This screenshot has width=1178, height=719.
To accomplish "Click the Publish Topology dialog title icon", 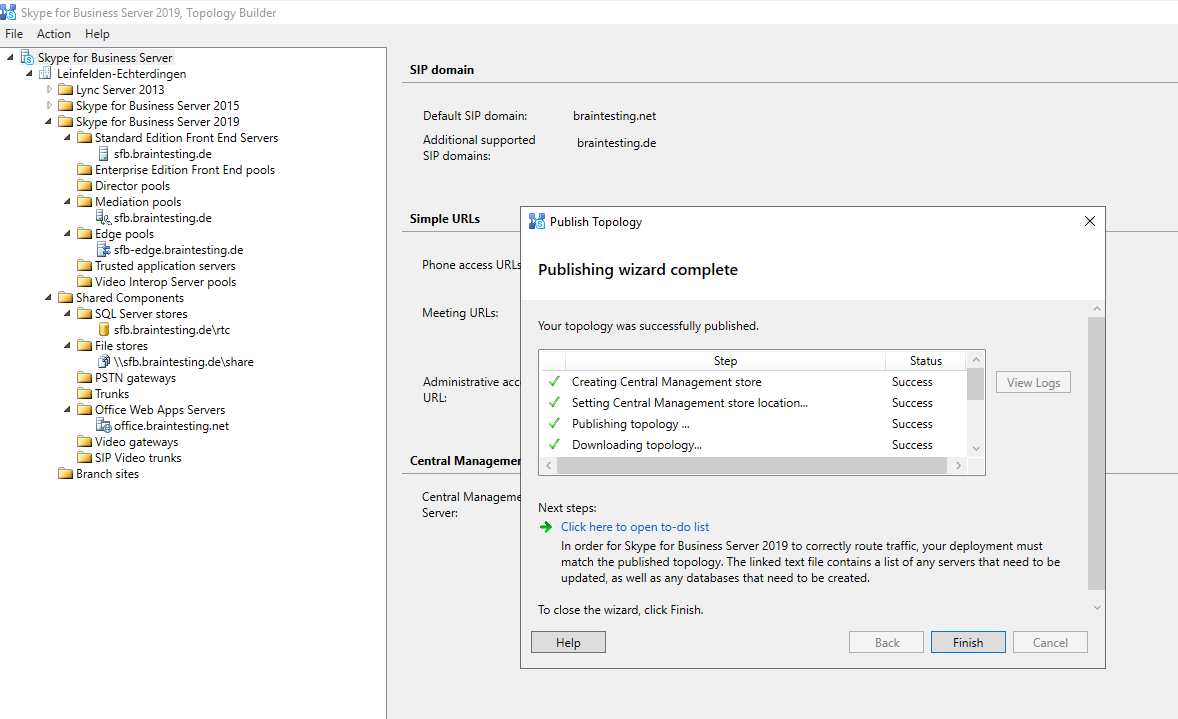I will point(538,221).
